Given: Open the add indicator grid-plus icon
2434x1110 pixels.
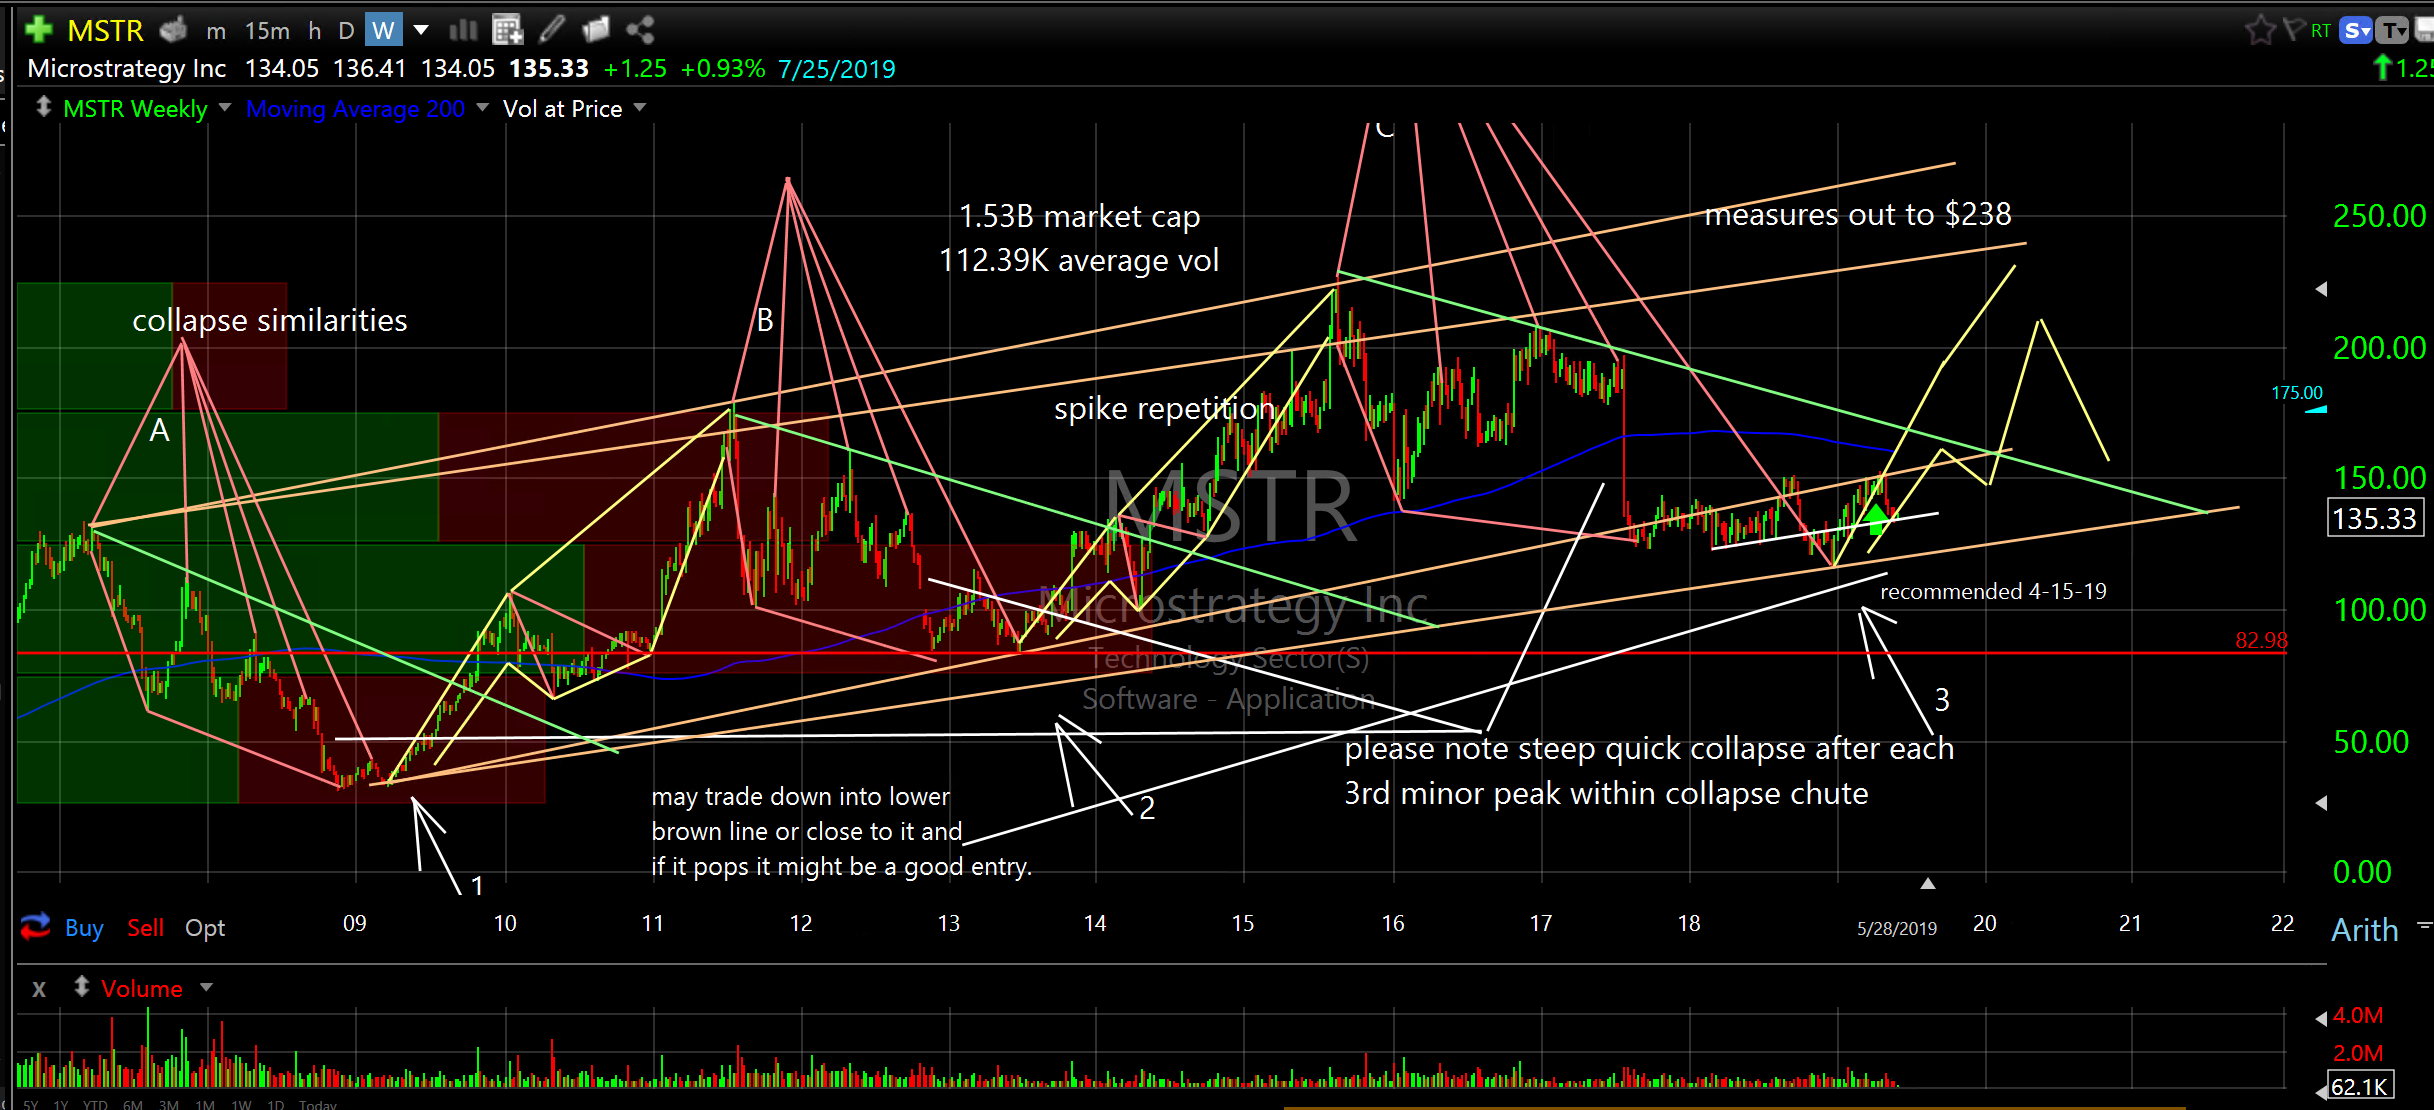Looking at the screenshot, I should pos(508,30).
